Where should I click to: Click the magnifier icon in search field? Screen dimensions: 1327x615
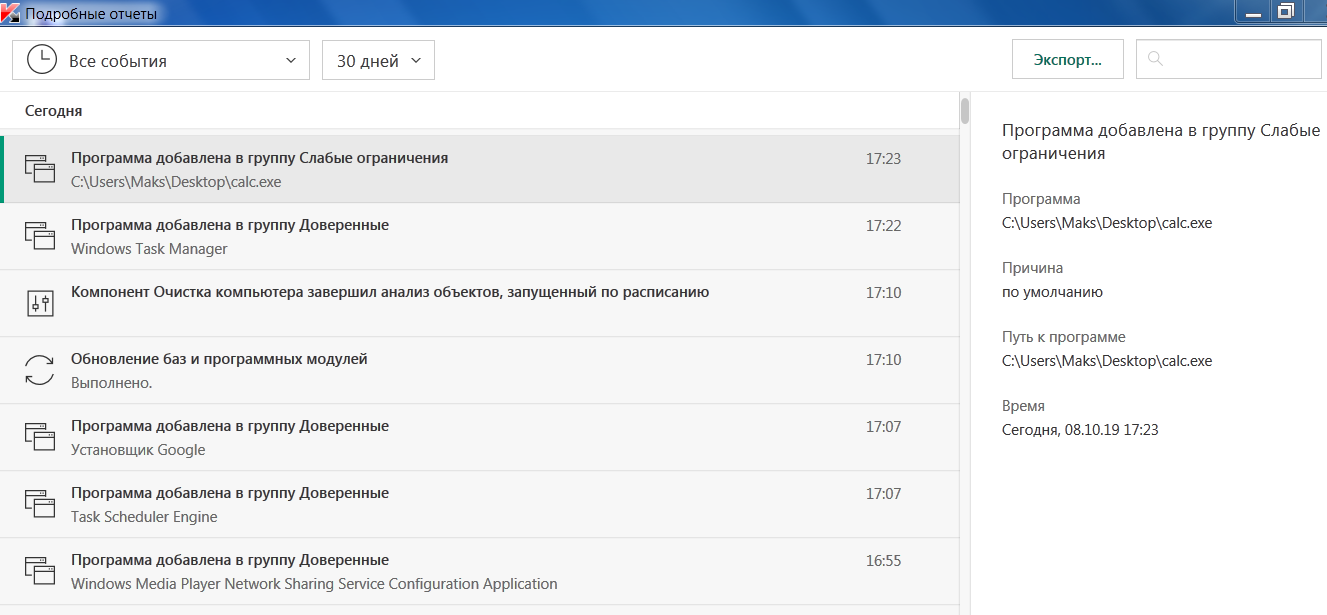coord(1155,59)
